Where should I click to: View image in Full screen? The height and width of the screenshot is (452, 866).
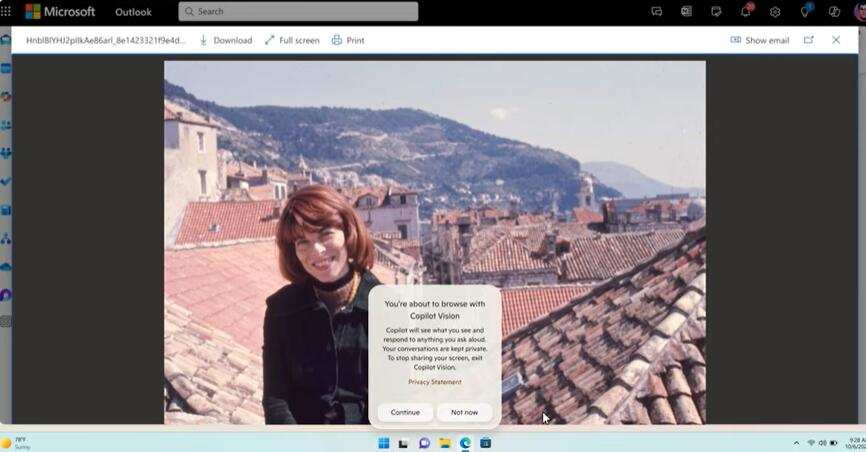292,40
